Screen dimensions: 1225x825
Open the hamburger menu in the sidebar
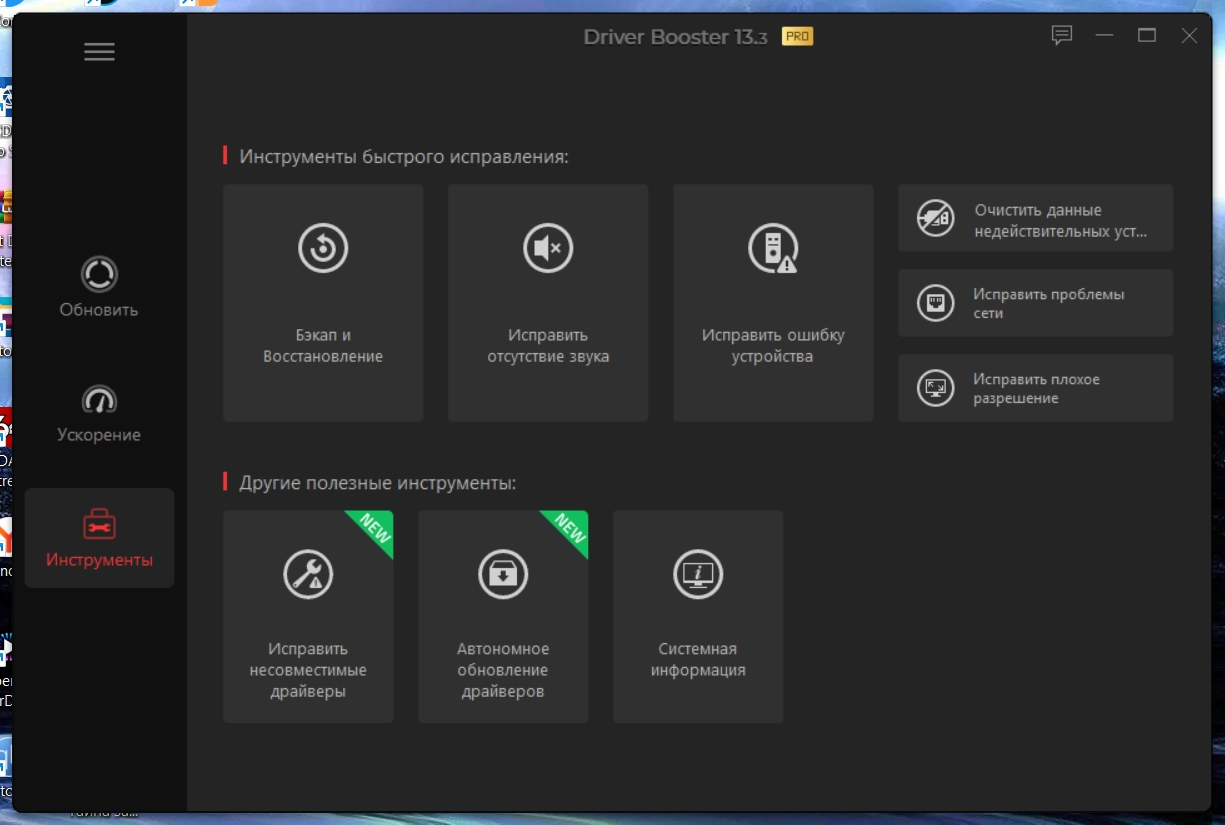[99, 52]
